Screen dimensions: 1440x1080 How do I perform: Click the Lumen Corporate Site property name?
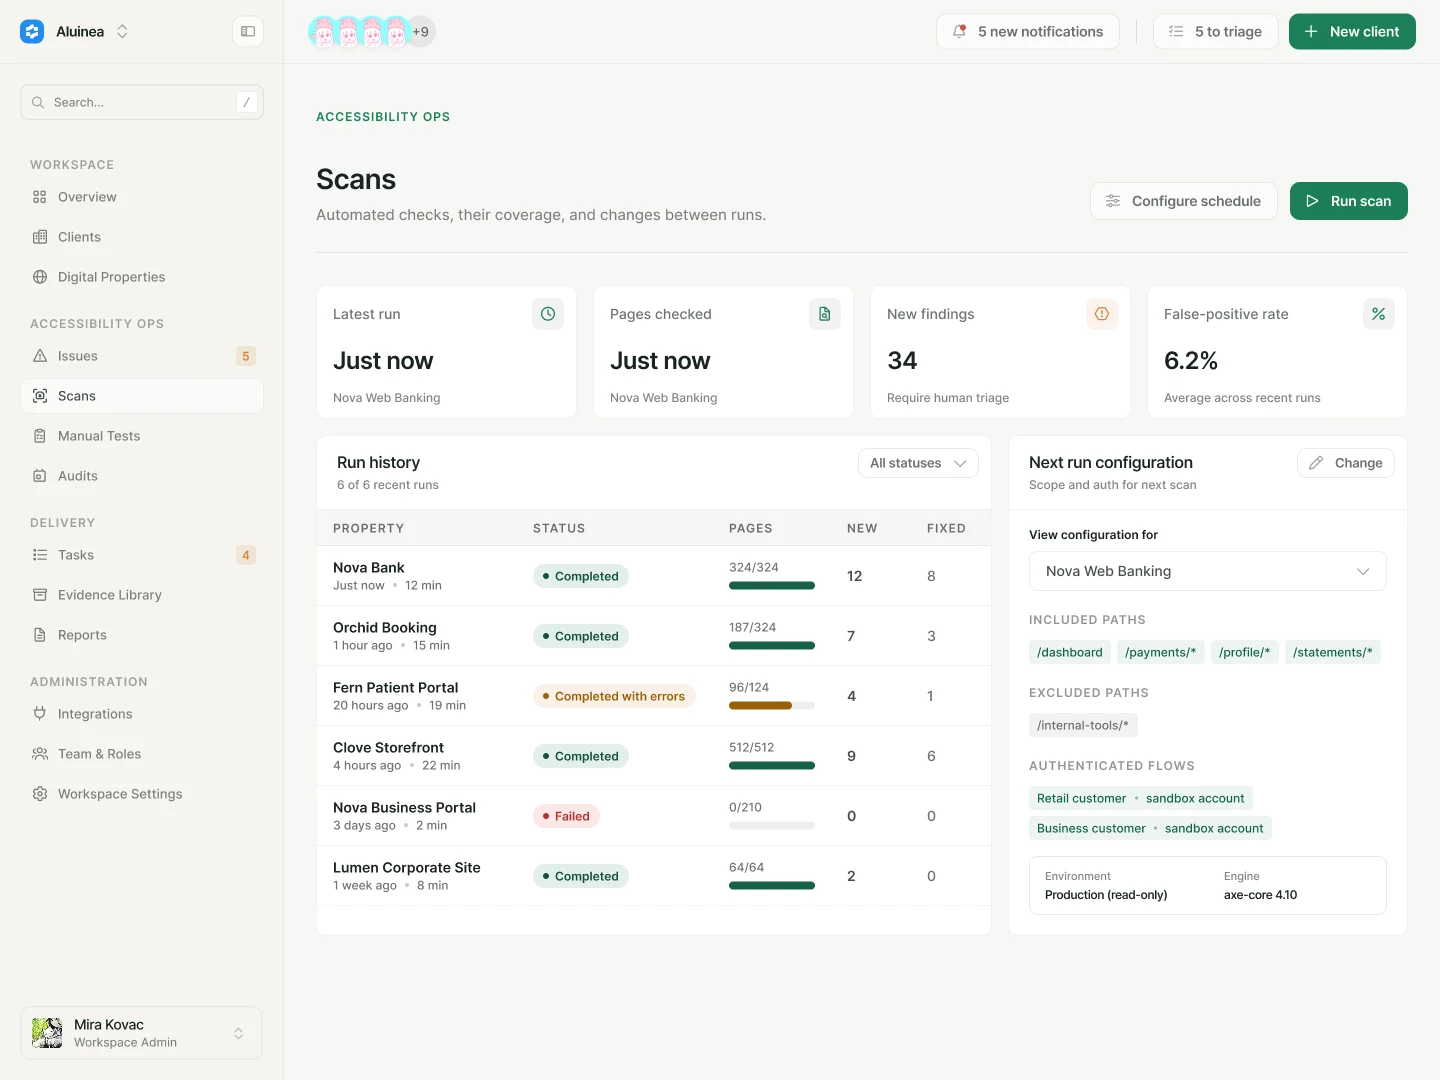pos(407,868)
